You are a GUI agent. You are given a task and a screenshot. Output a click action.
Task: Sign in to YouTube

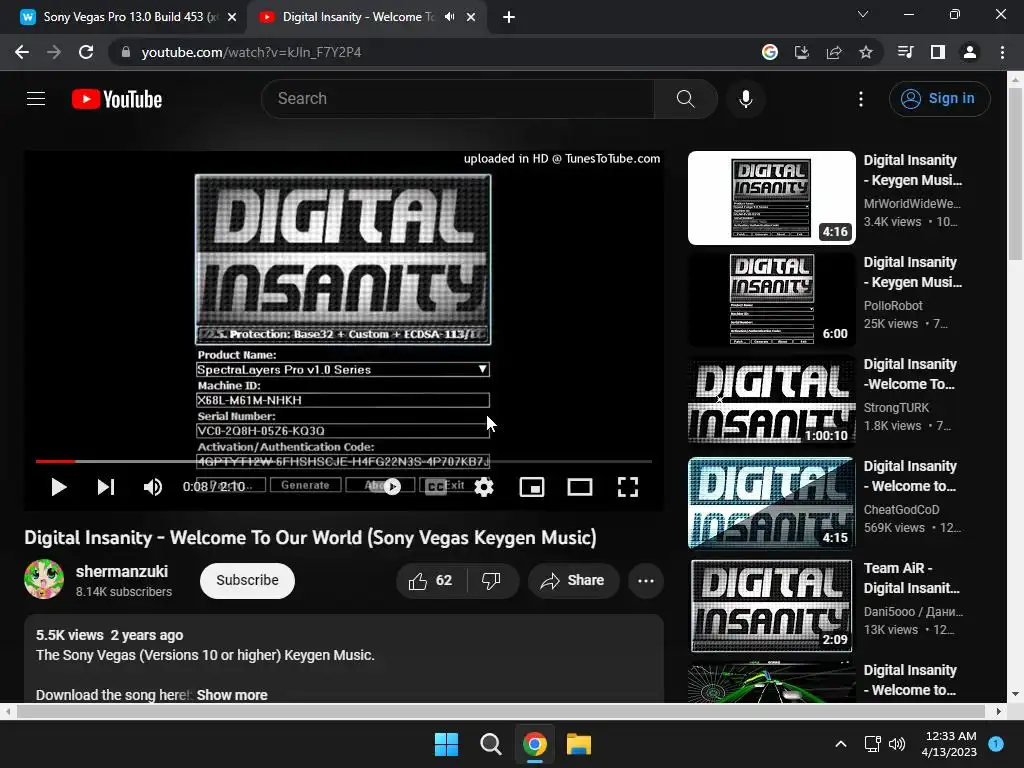tap(939, 99)
